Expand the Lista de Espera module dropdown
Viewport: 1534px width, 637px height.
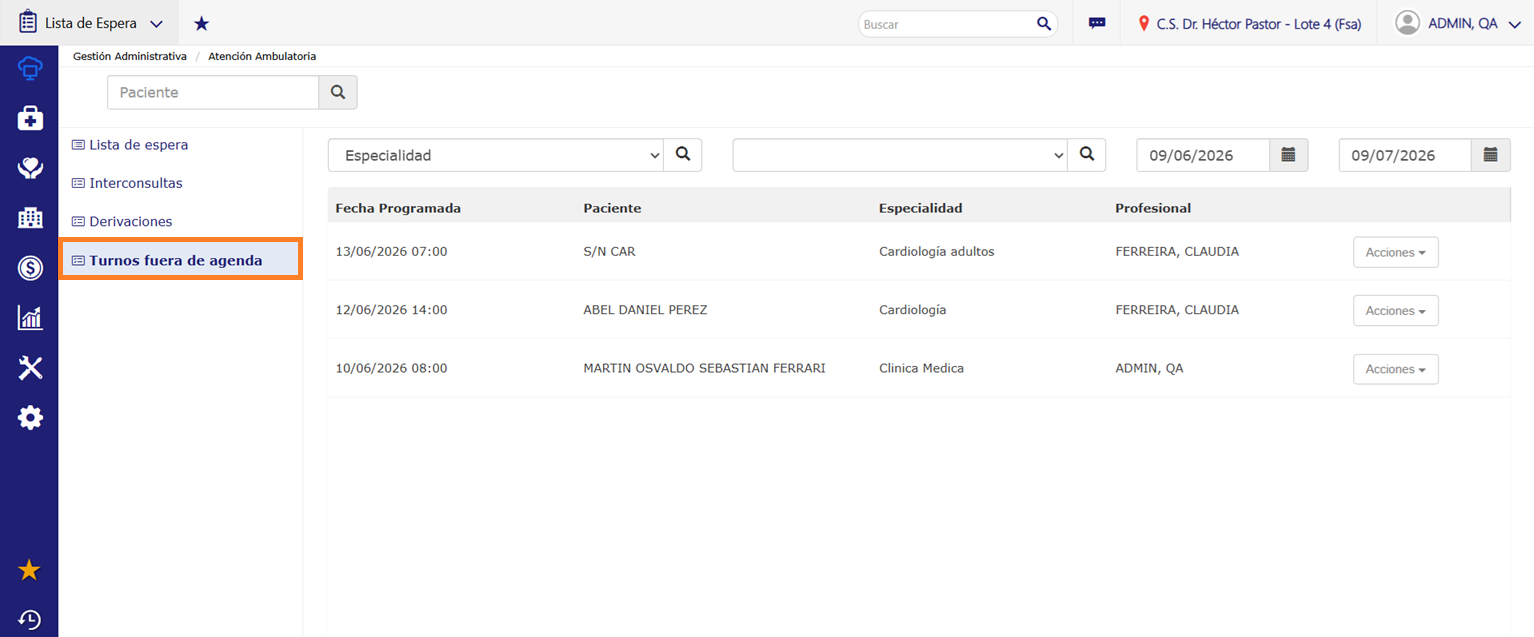pyautogui.click(x=156, y=24)
